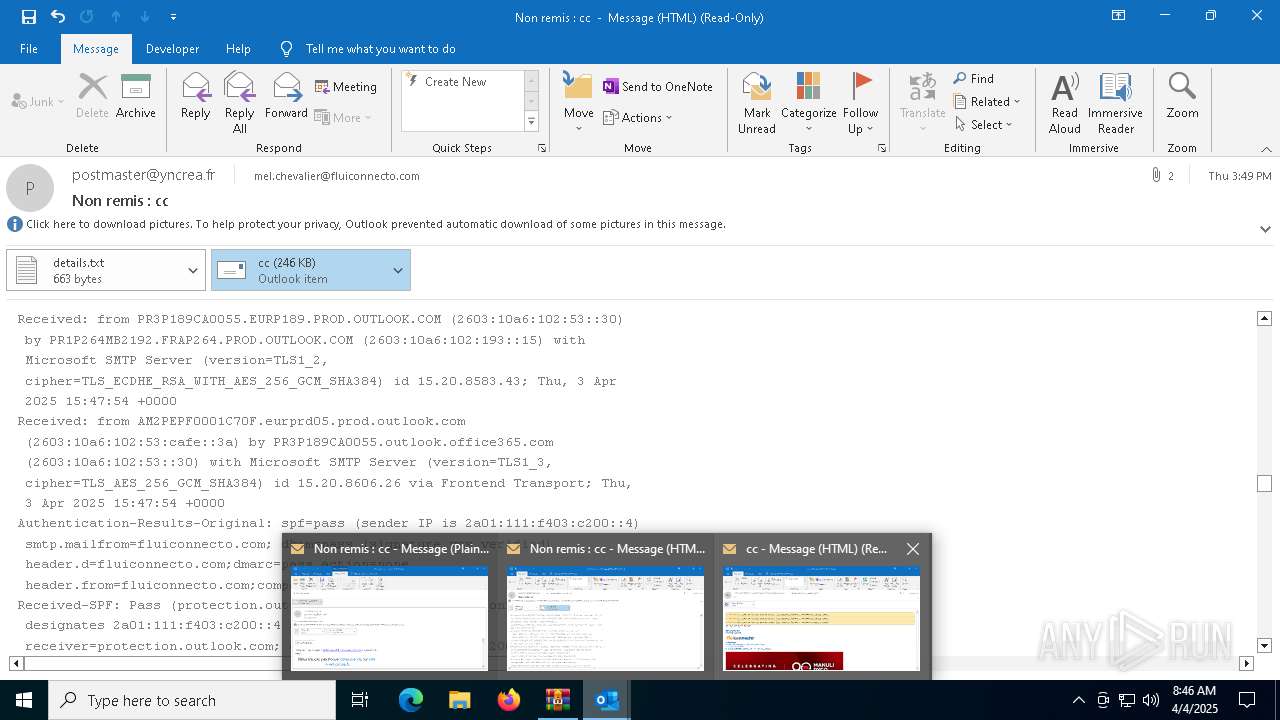The width and height of the screenshot is (1280, 720).
Task: Click the Save icon in the title bar
Action: tap(28, 17)
